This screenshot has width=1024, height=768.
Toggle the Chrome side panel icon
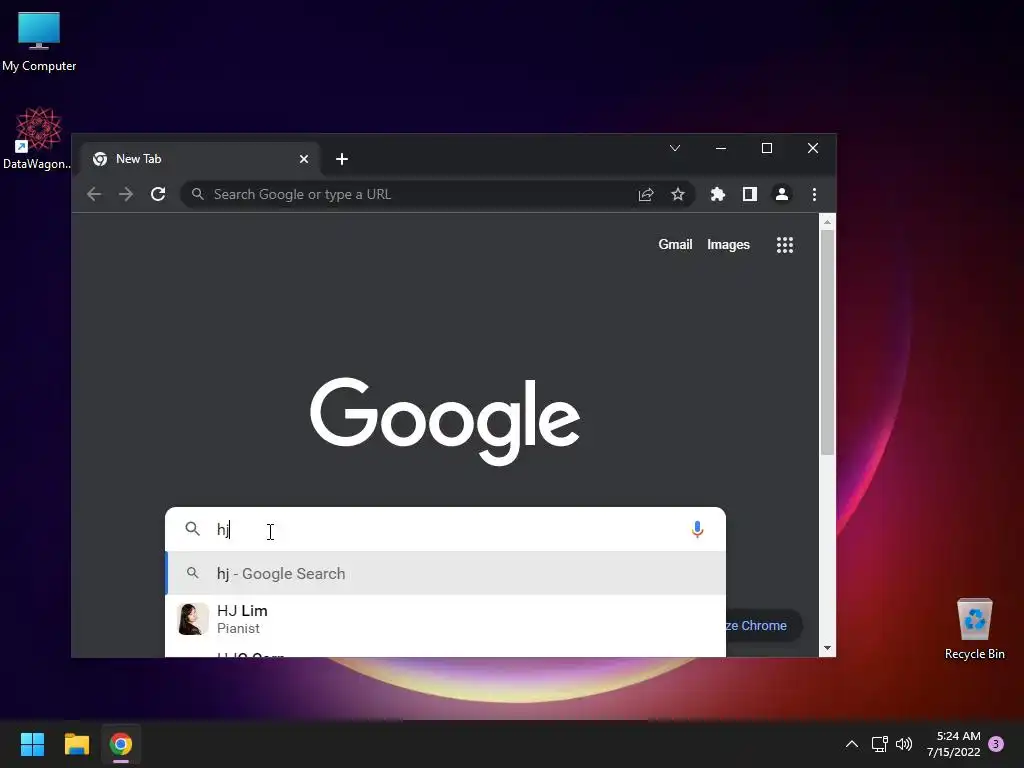click(750, 194)
